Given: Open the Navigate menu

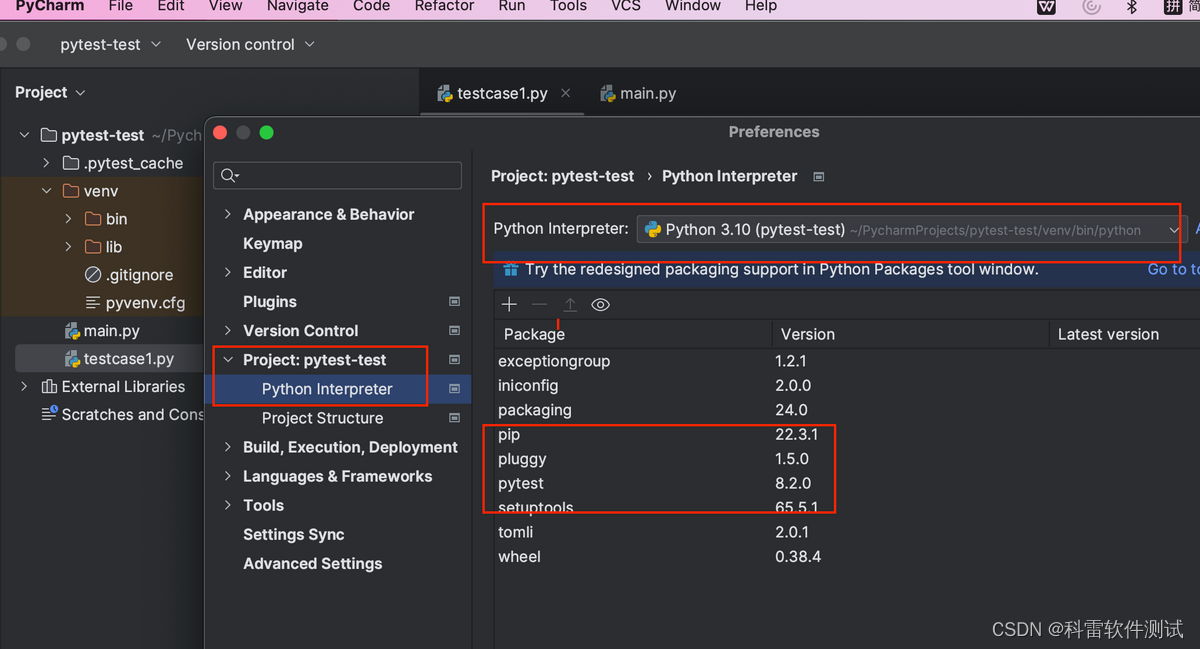Looking at the screenshot, I should click(x=297, y=6).
